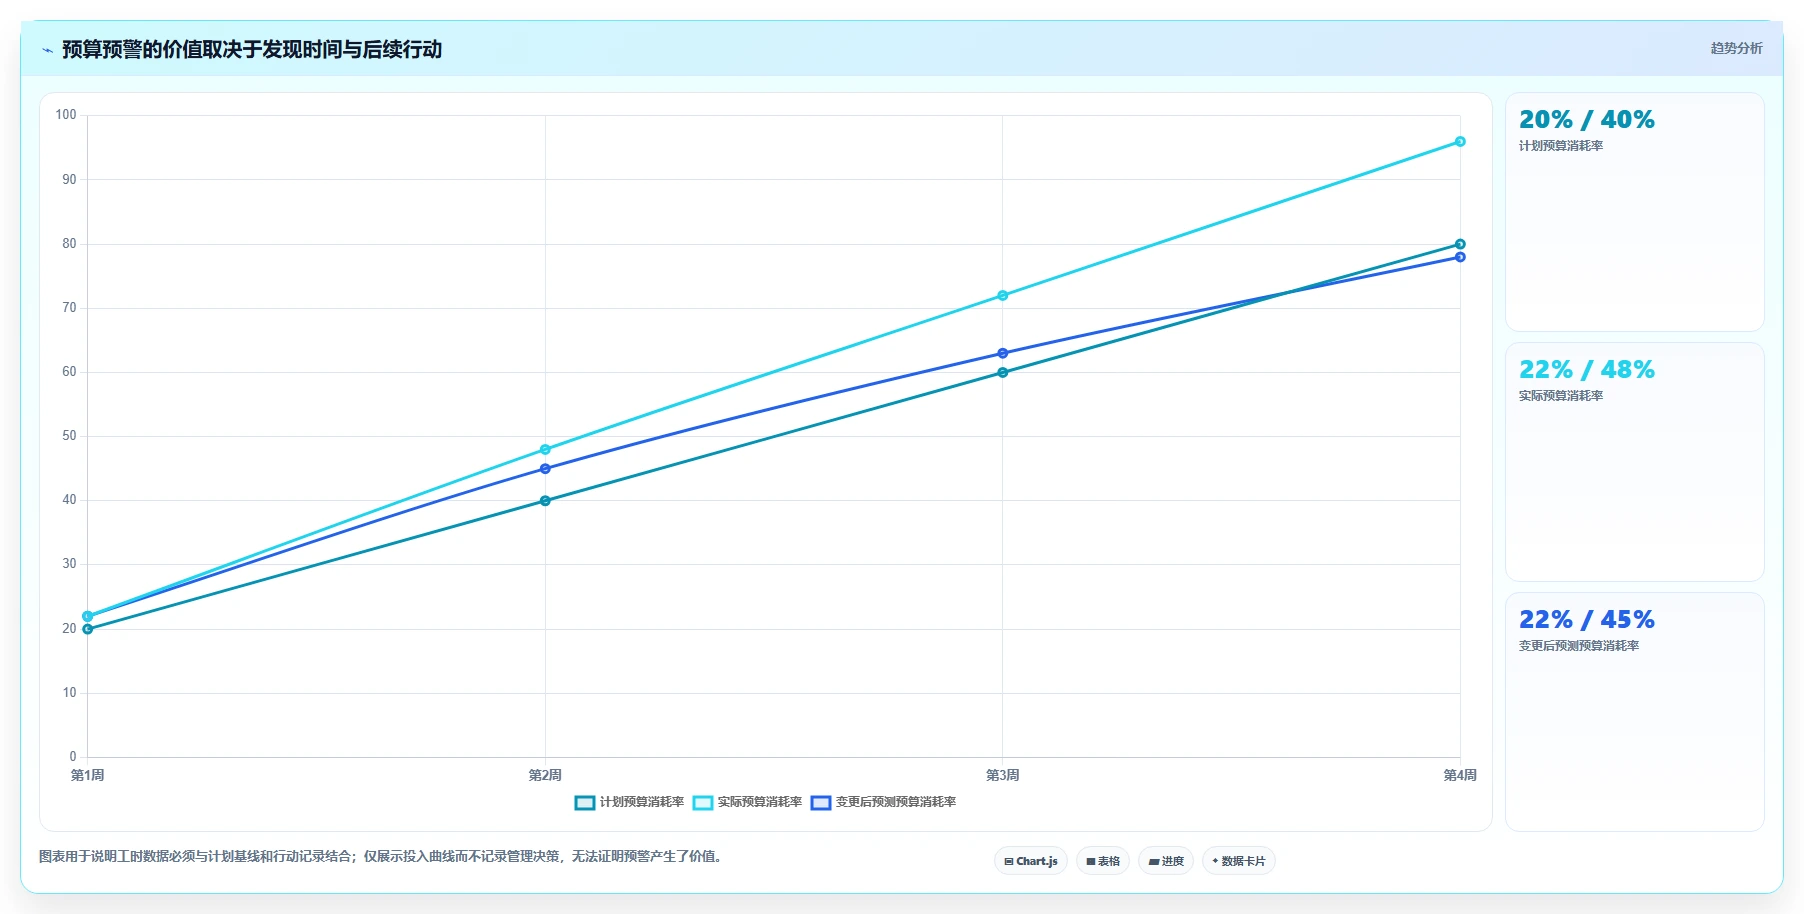The width and height of the screenshot is (1804, 914).
Task: Toggle 计划预算消耗率 legend swatch
Action: pyautogui.click(x=585, y=803)
